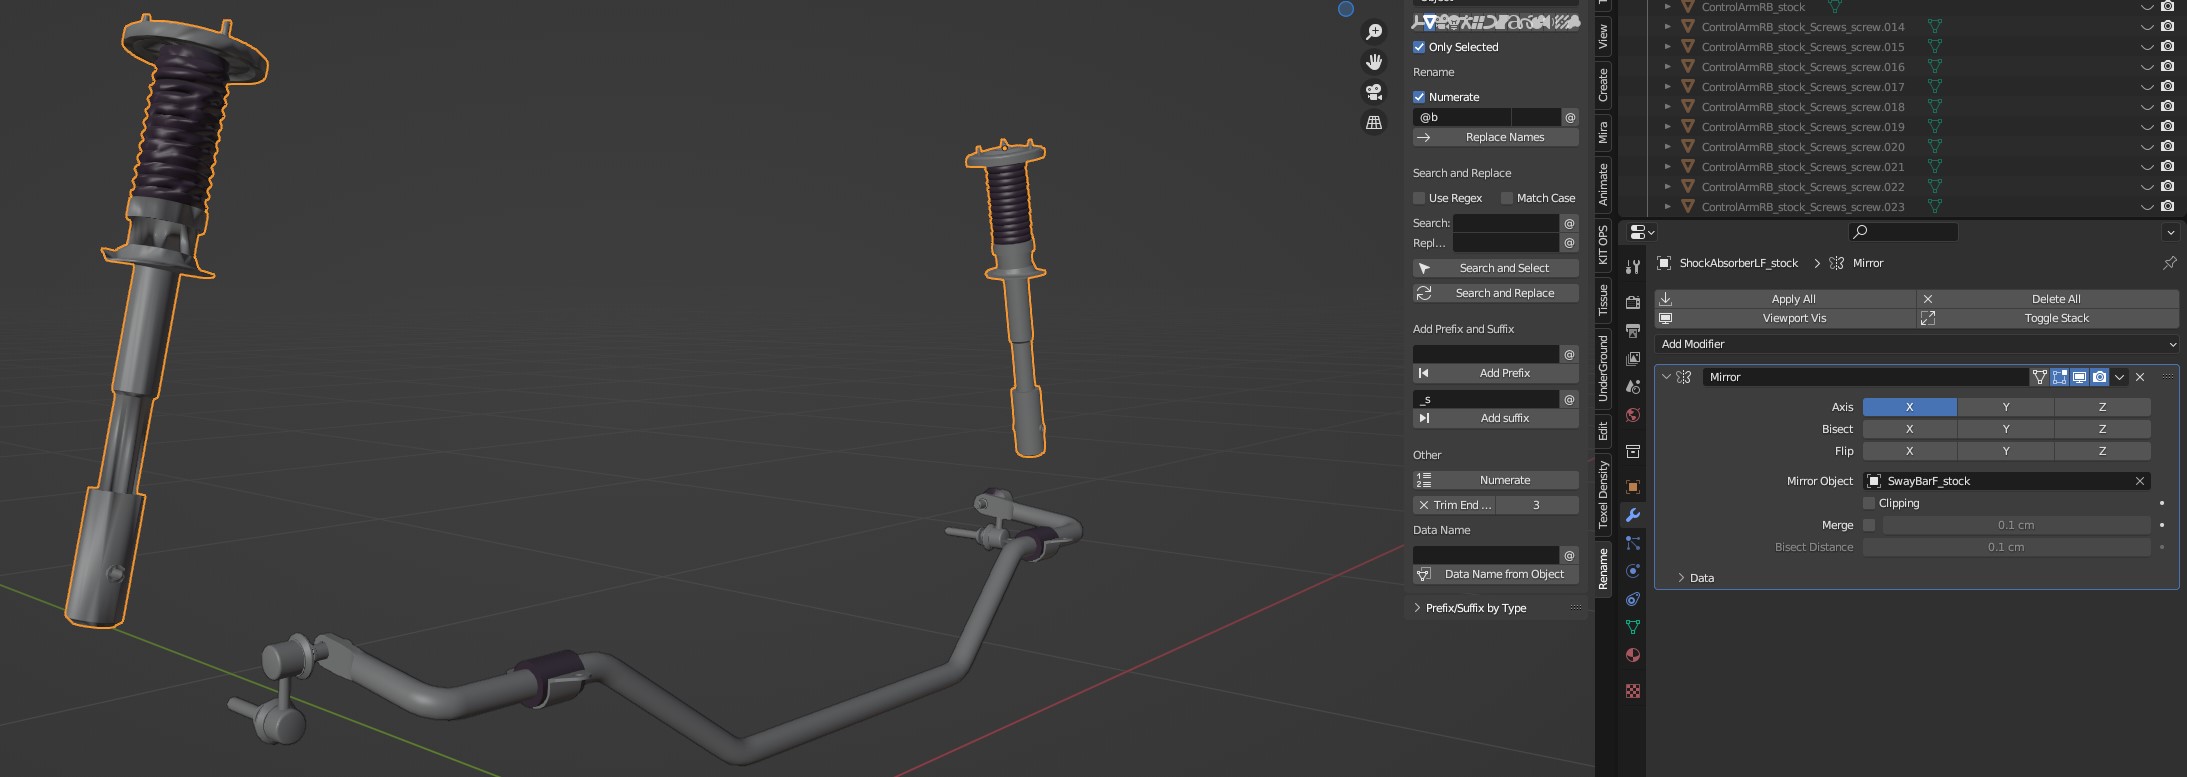This screenshot has width=2187, height=777.
Task: Open the Animate sidebar tab
Action: tap(1603, 185)
